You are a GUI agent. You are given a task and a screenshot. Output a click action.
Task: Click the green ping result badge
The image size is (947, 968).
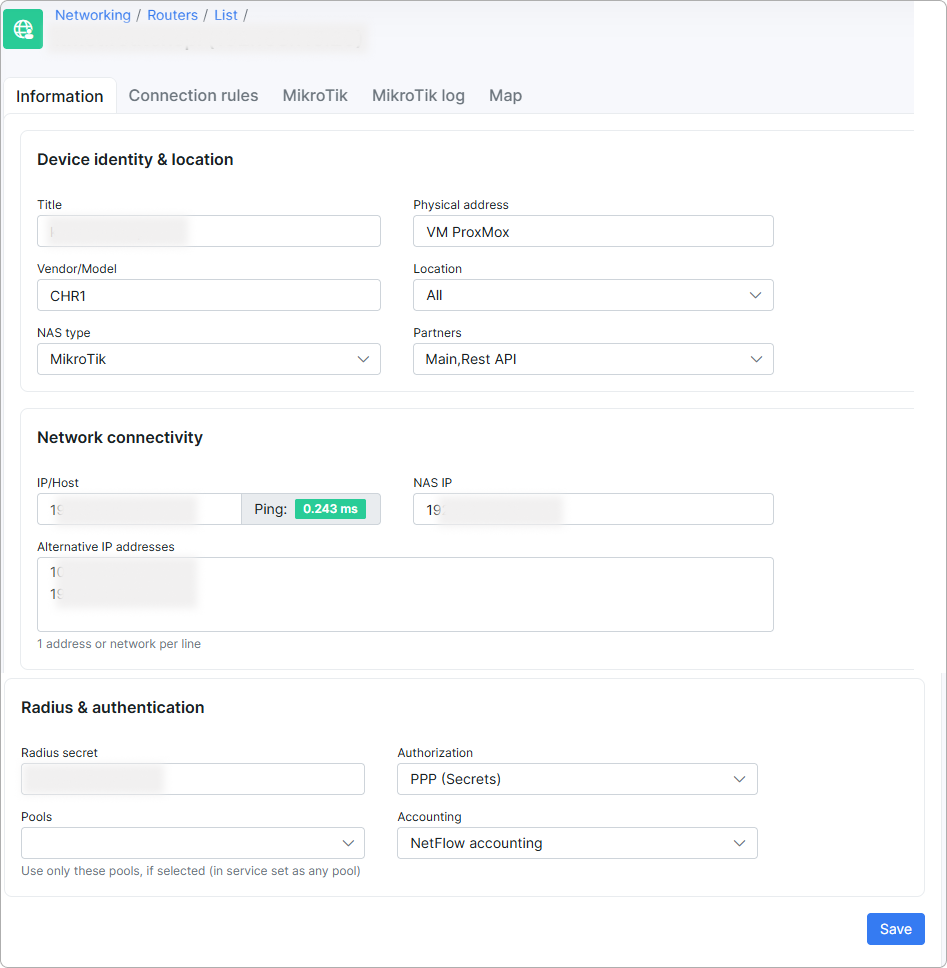[330, 509]
